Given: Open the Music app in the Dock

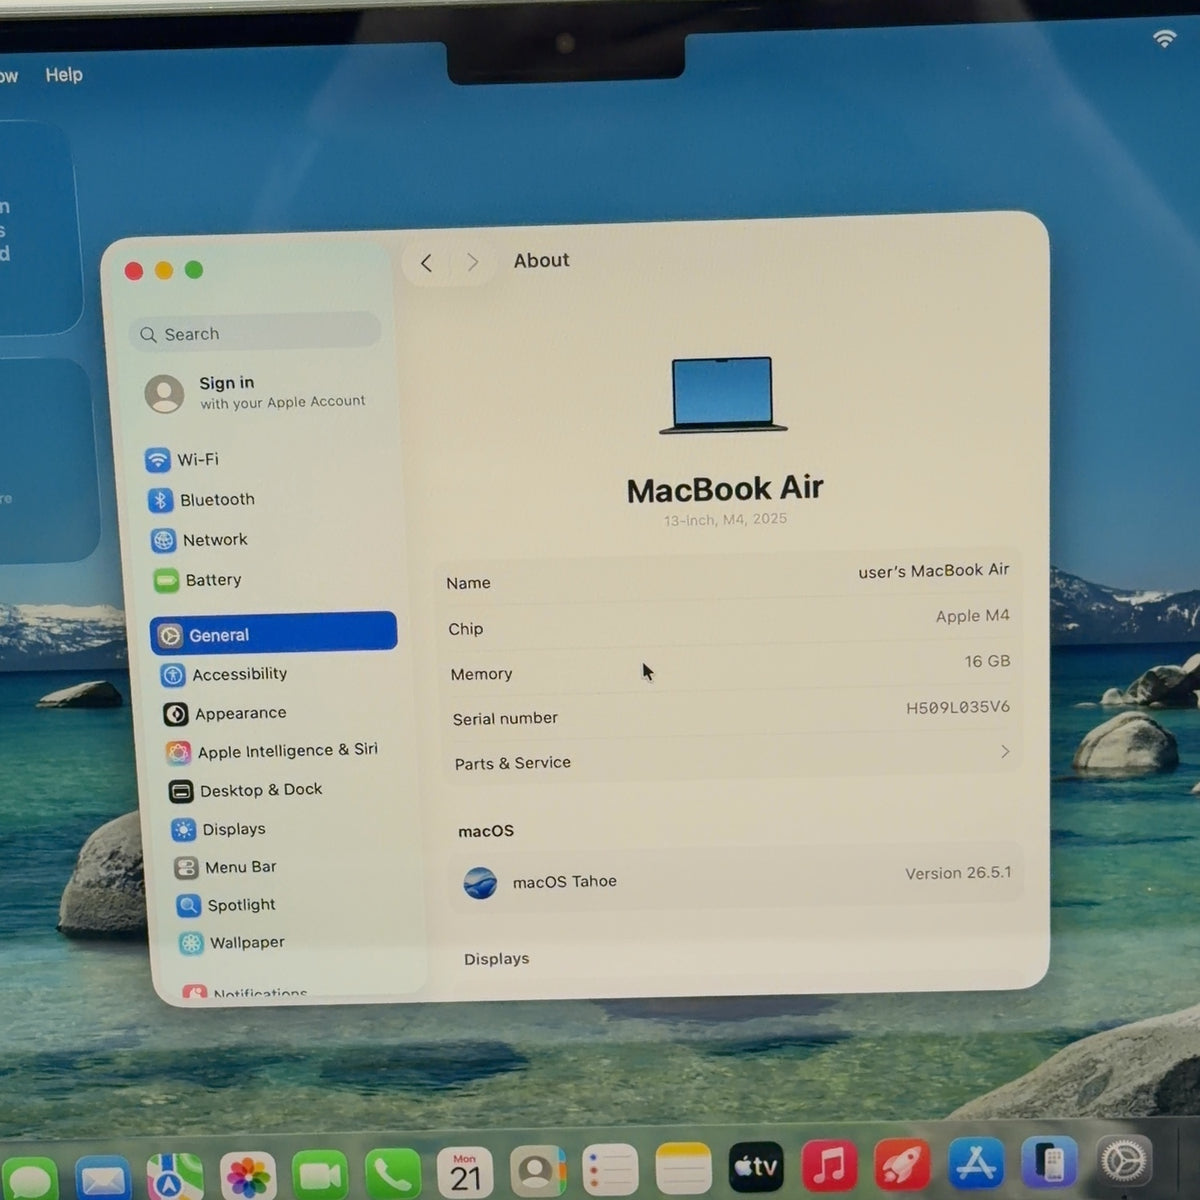Looking at the screenshot, I should (x=829, y=1165).
